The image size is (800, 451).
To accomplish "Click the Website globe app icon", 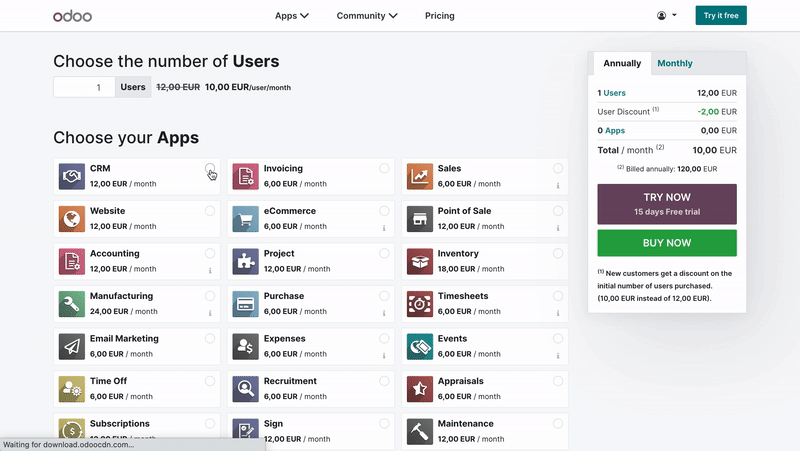I will click(71, 219).
